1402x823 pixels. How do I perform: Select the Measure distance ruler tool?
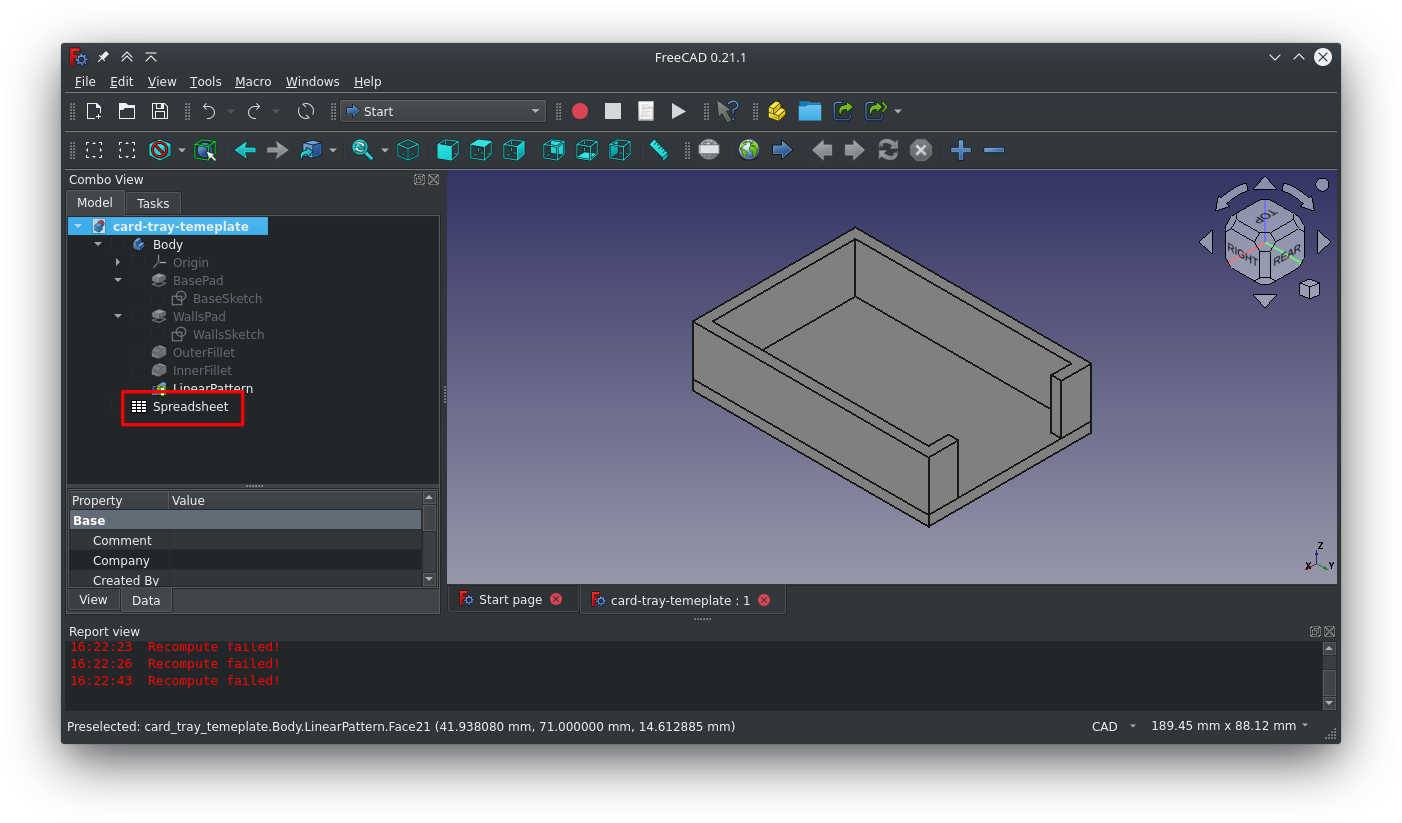click(x=658, y=150)
